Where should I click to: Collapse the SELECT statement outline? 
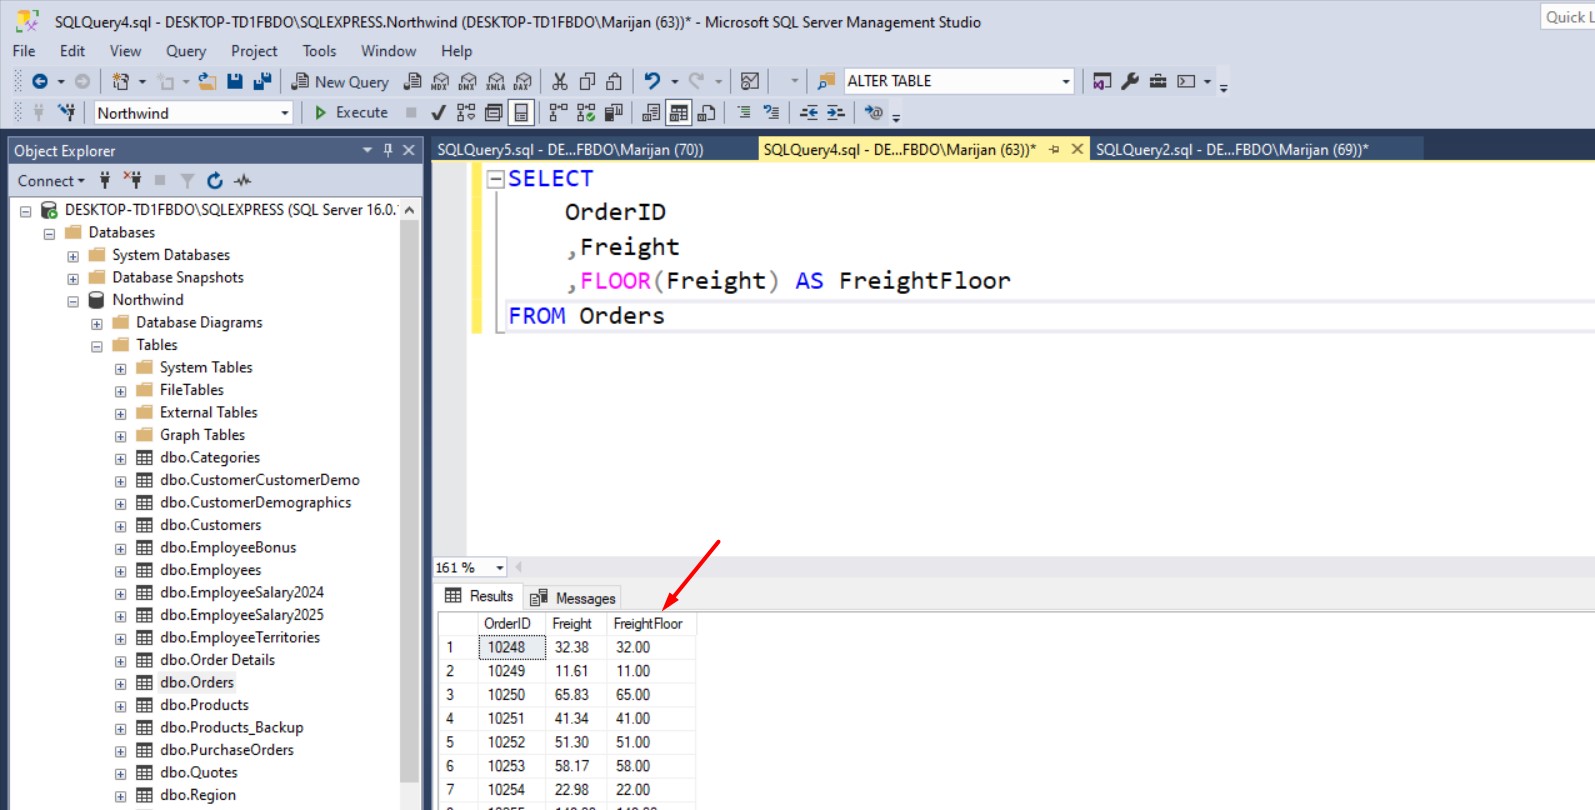point(495,179)
